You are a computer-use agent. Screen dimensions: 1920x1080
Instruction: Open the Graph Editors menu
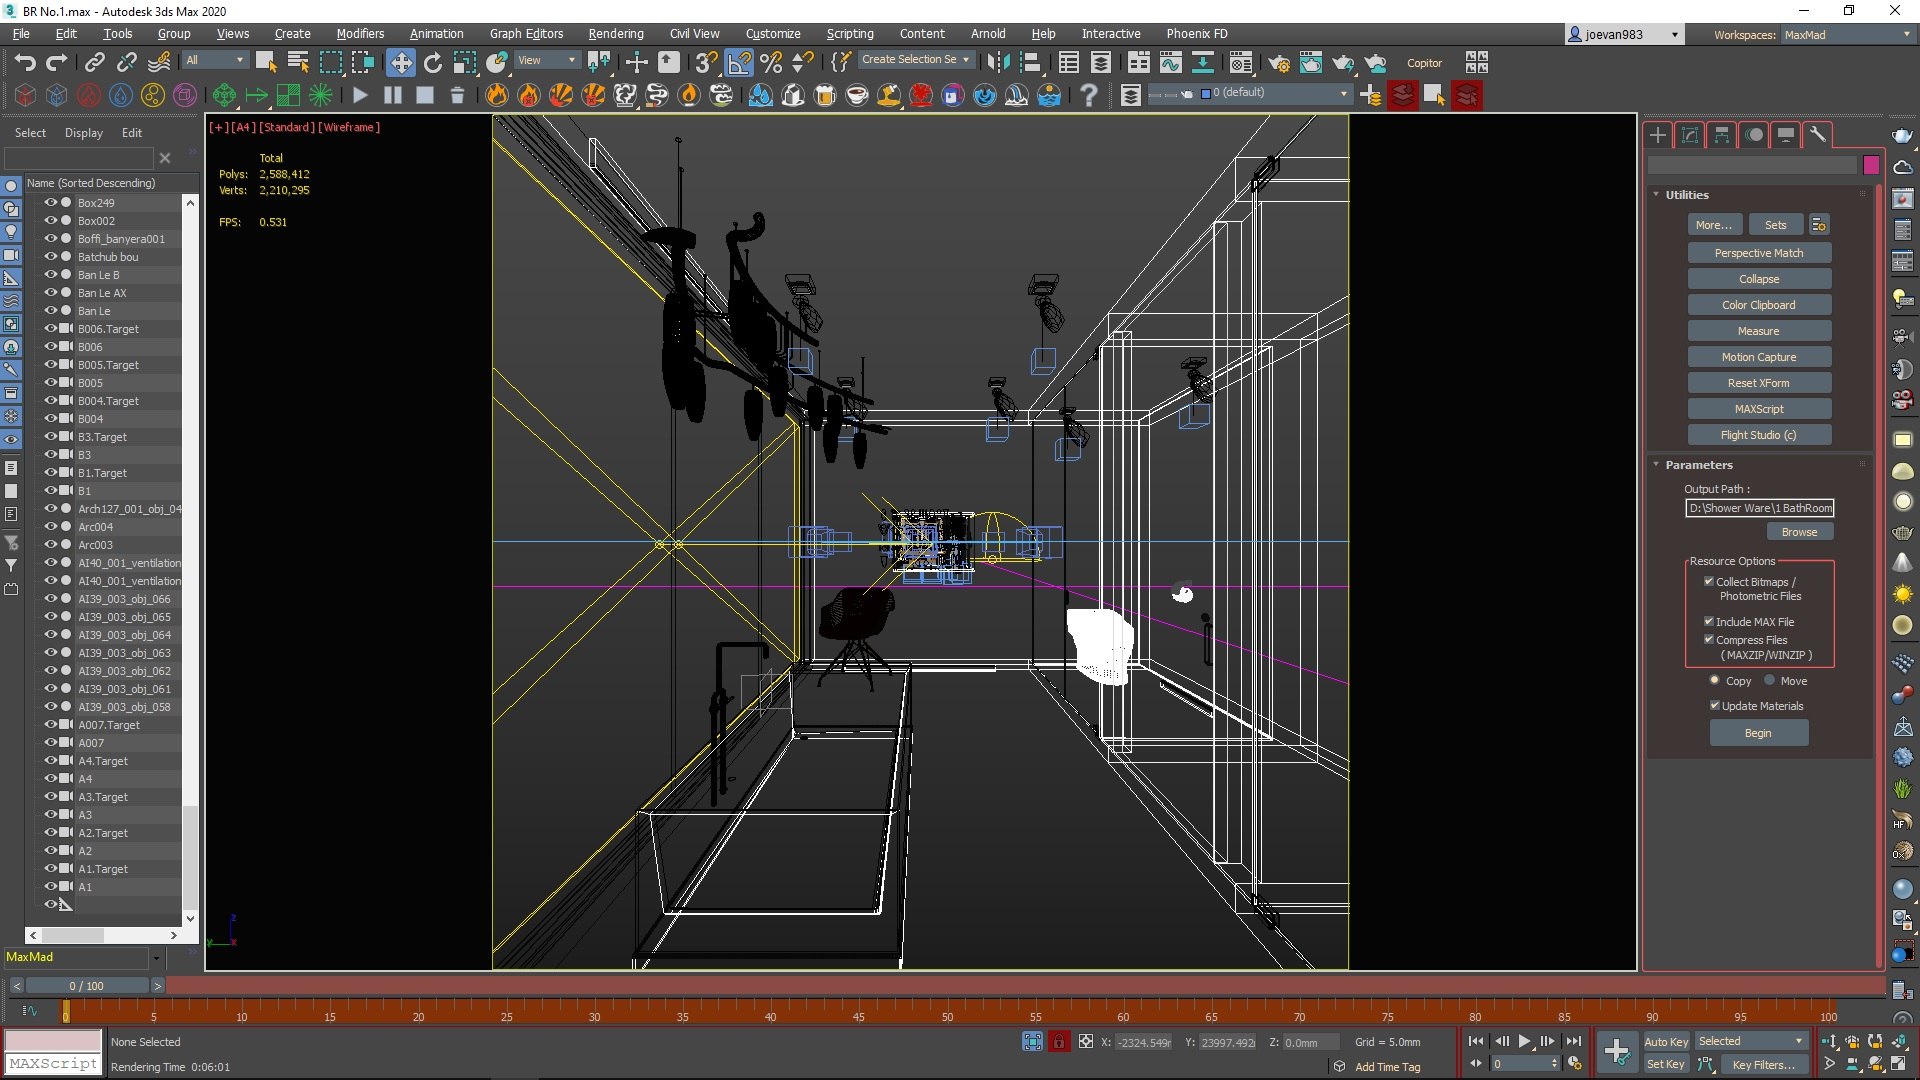[x=526, y=34]
